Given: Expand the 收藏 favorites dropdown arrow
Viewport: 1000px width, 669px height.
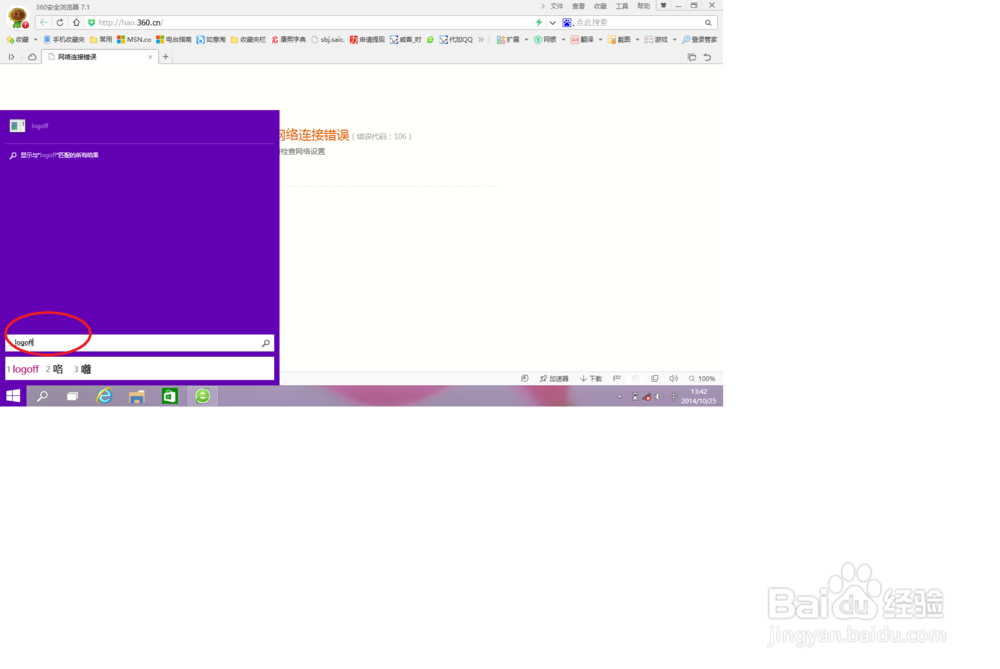Looking at the screenshot, I should click(36, 40).
